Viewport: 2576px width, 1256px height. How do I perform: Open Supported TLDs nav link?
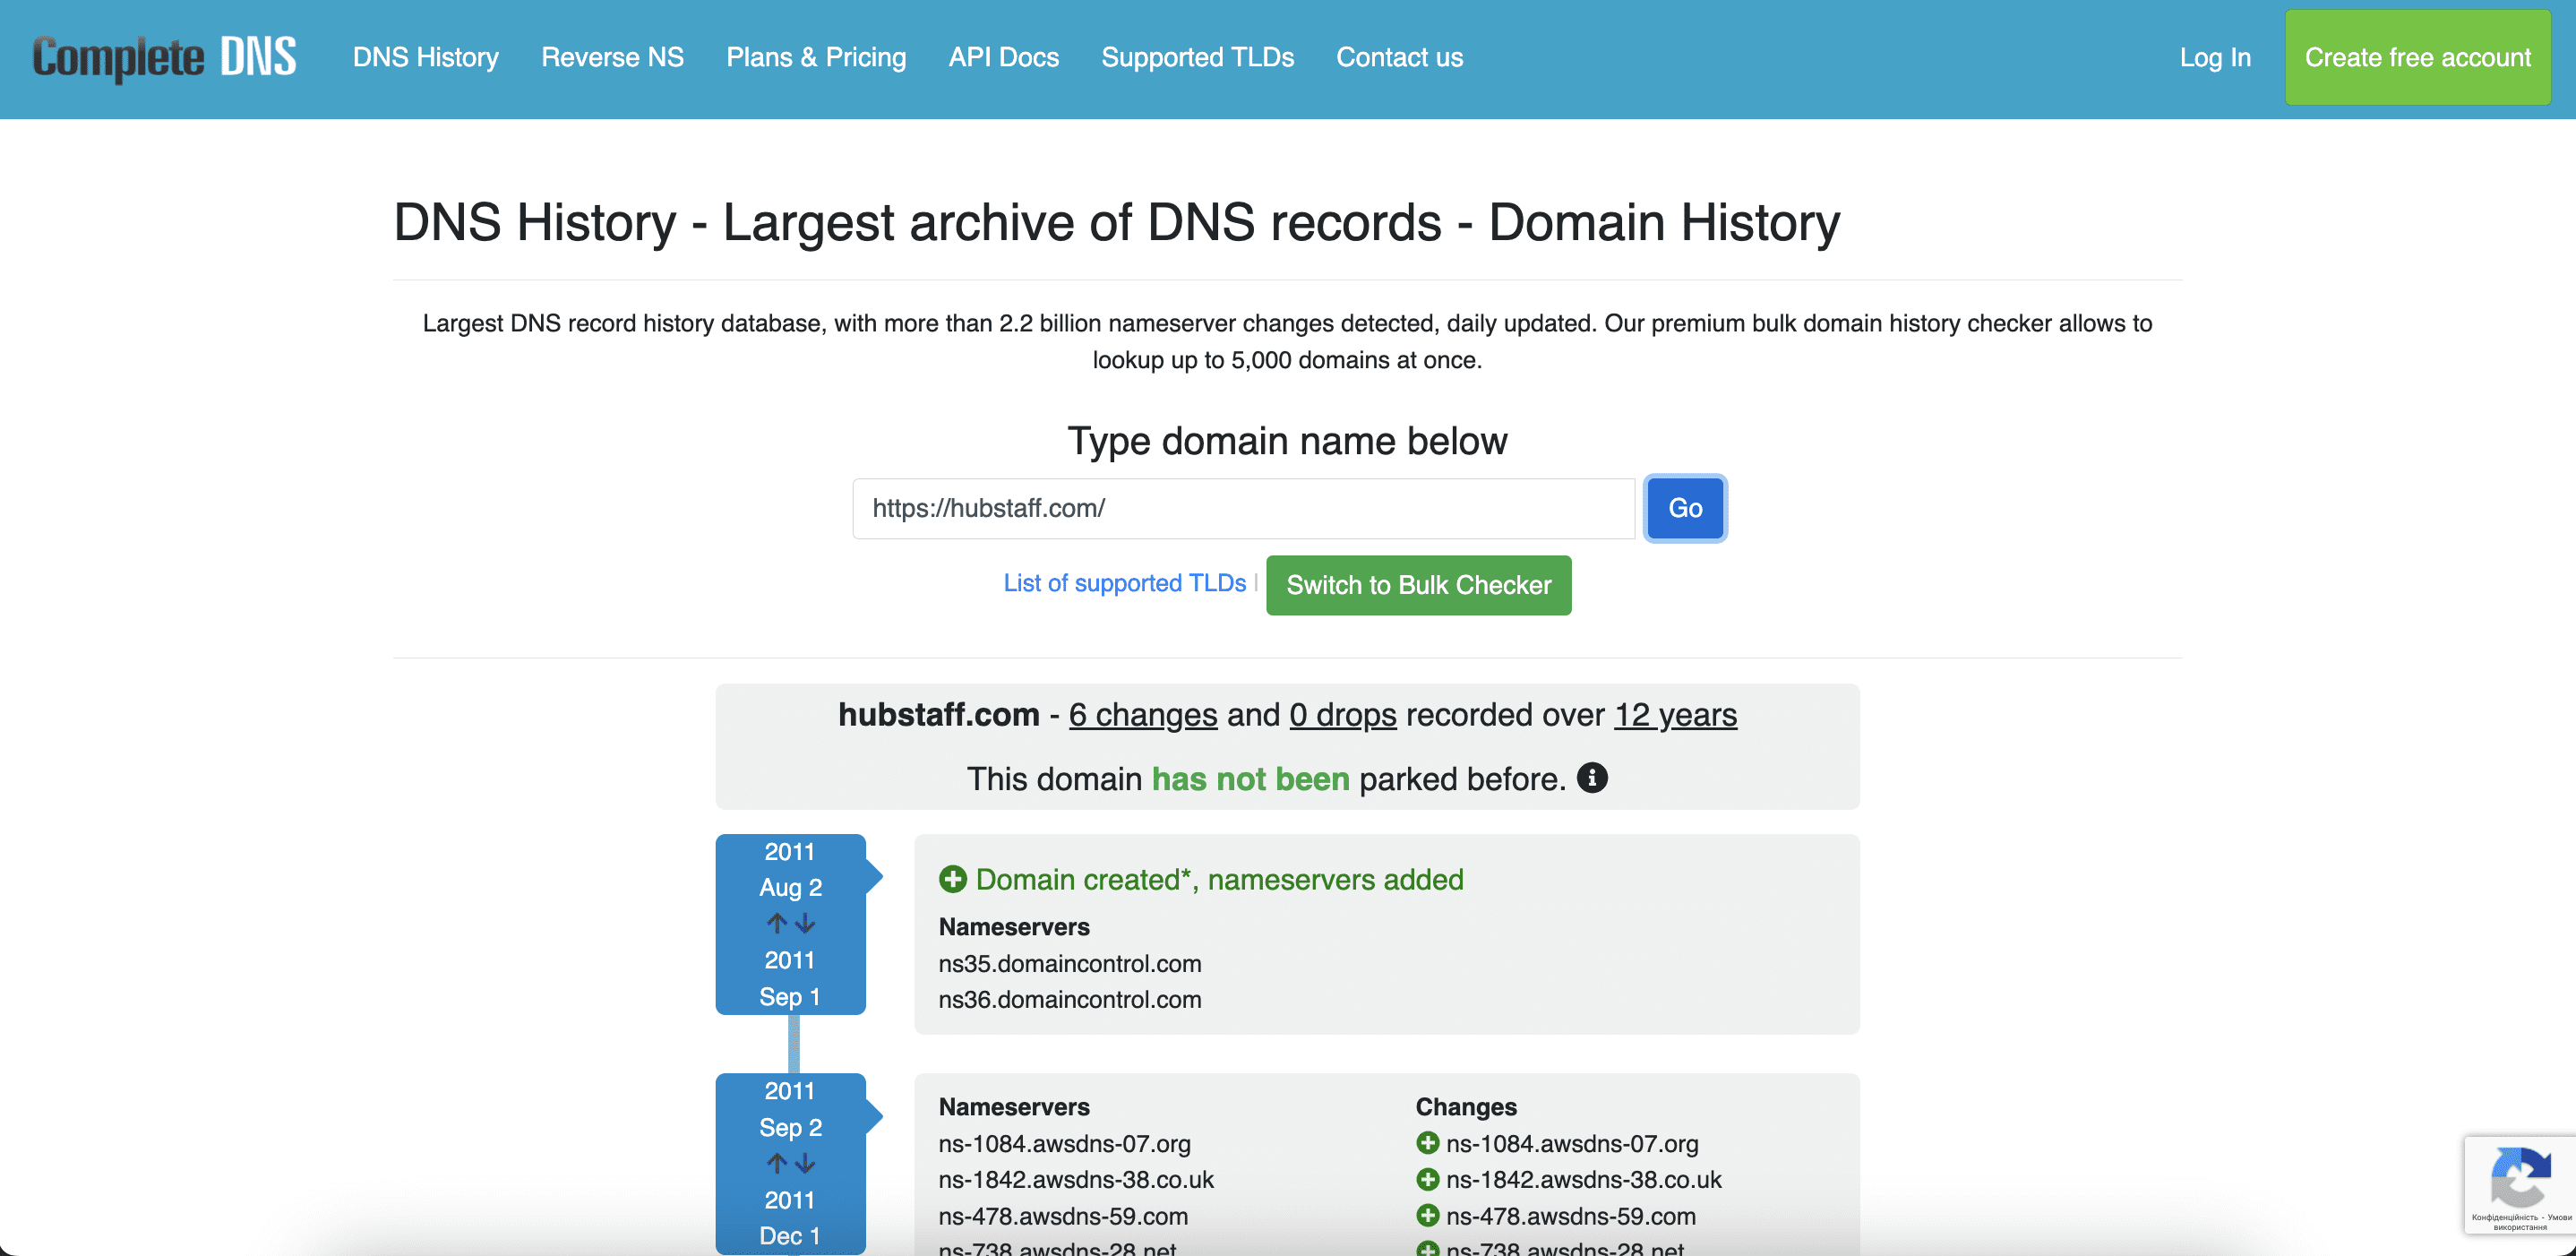[x=1197, y=58]
